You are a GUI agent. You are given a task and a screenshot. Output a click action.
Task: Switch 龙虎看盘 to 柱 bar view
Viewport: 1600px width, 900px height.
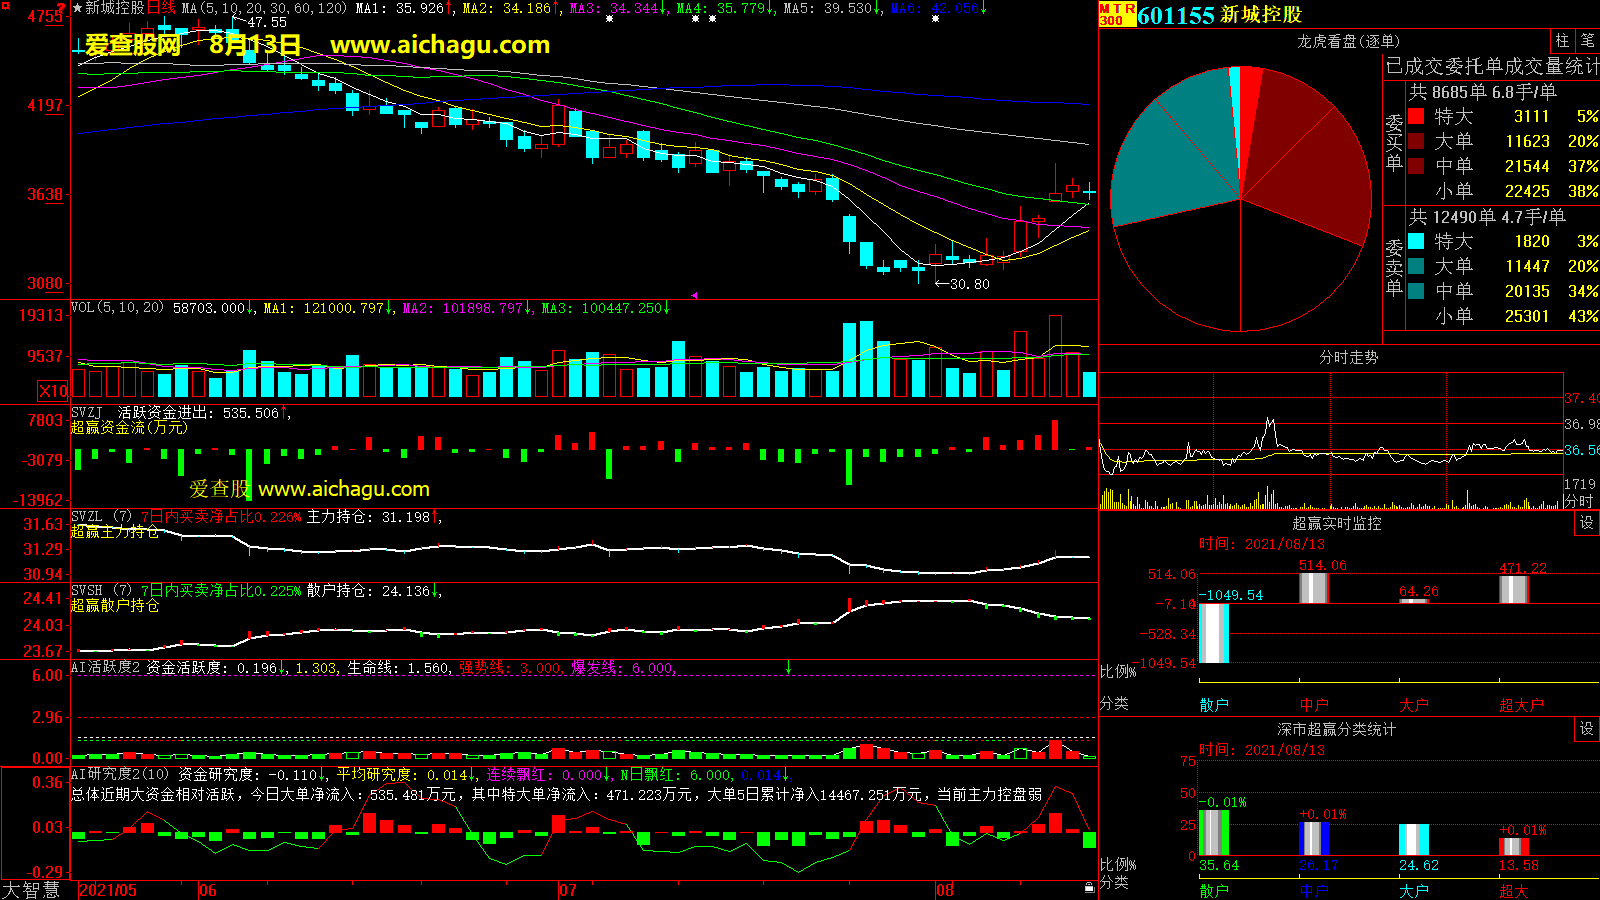pyautogui.click(x=1562, y=41)
